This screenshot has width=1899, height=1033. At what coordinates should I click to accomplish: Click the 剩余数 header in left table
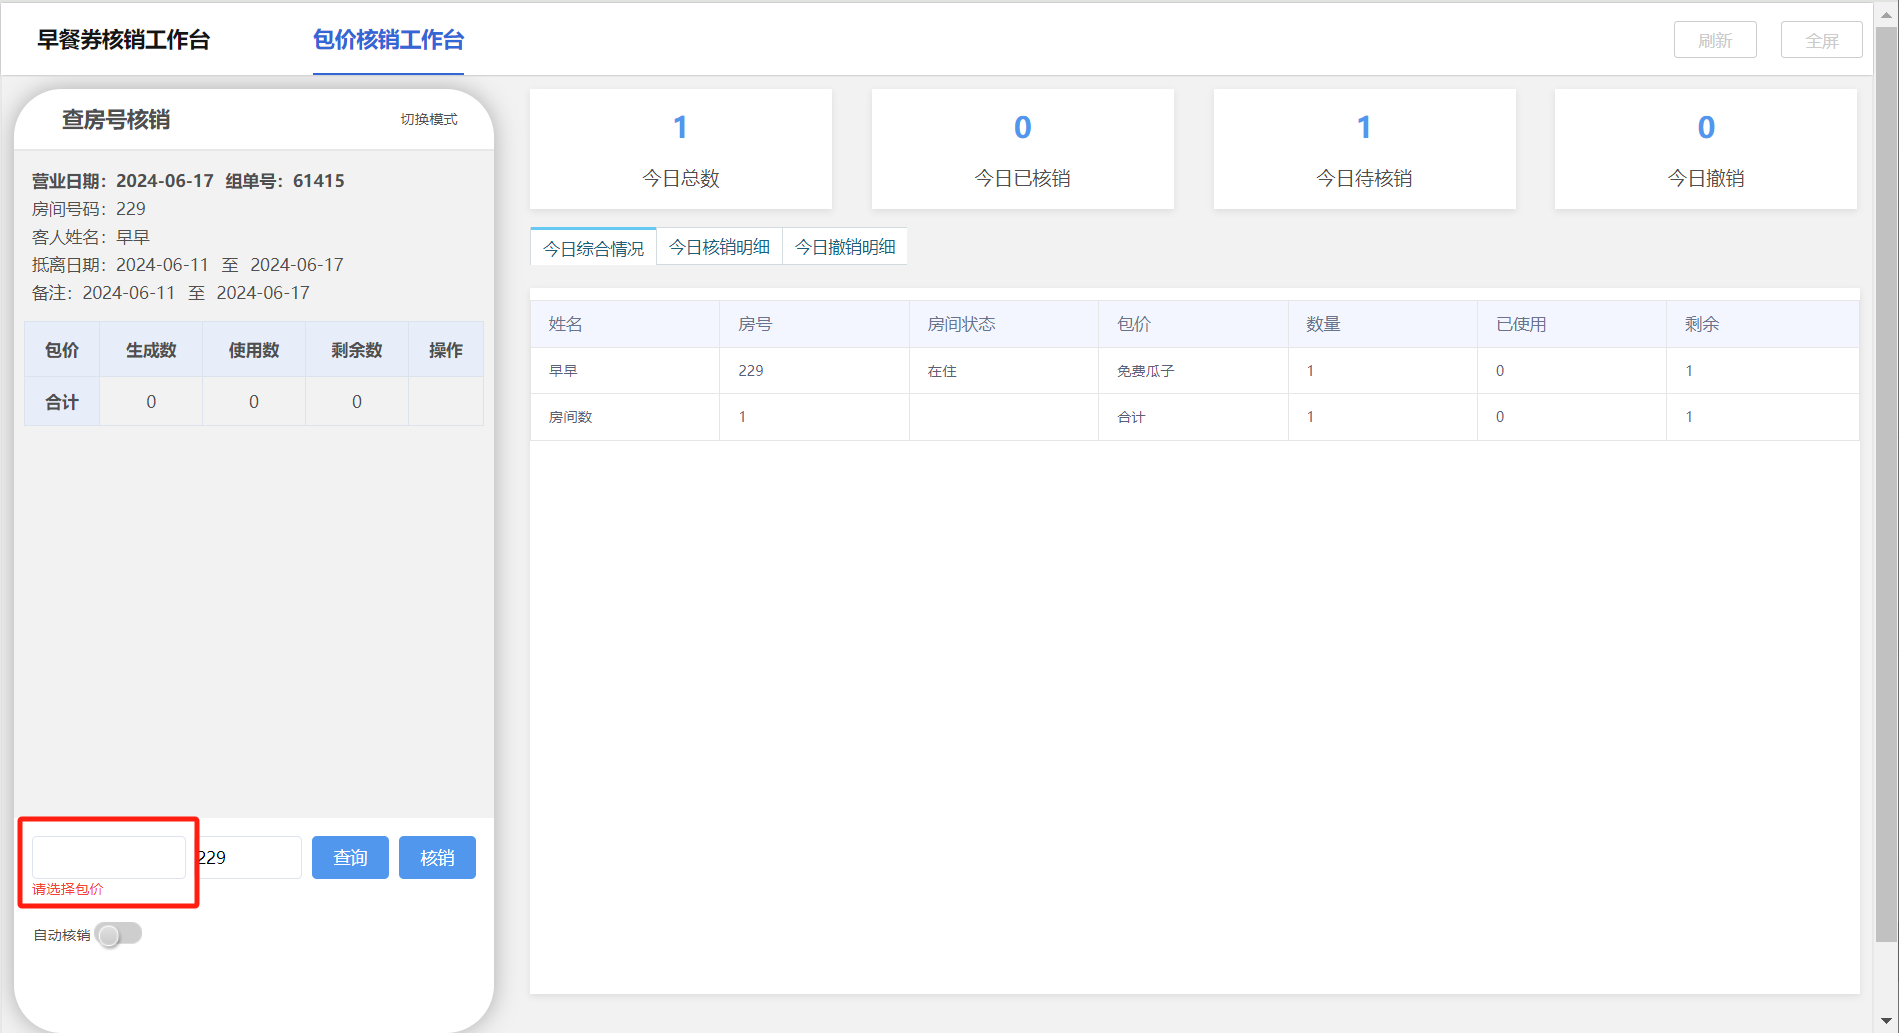point(357,350)
